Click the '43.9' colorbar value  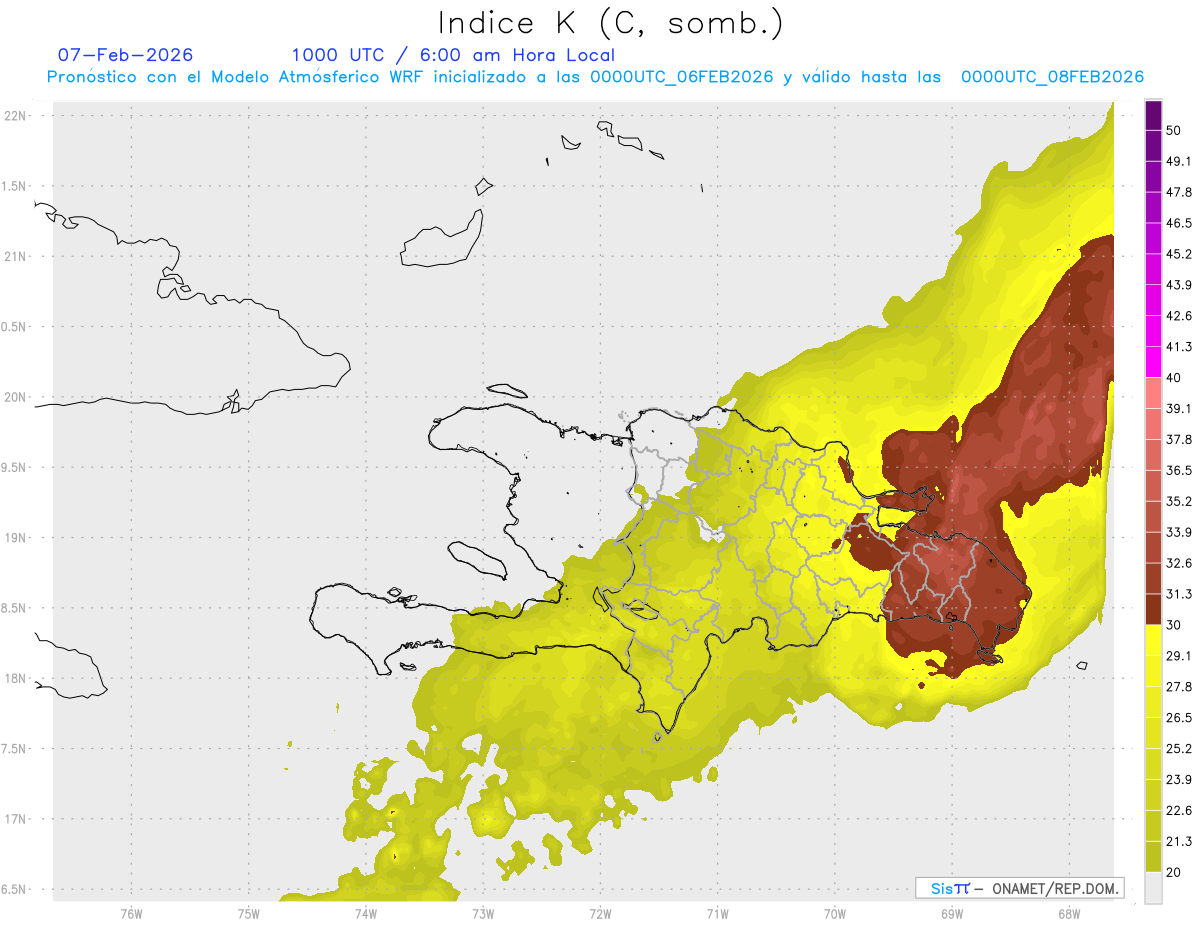[x=1179, y=285]
